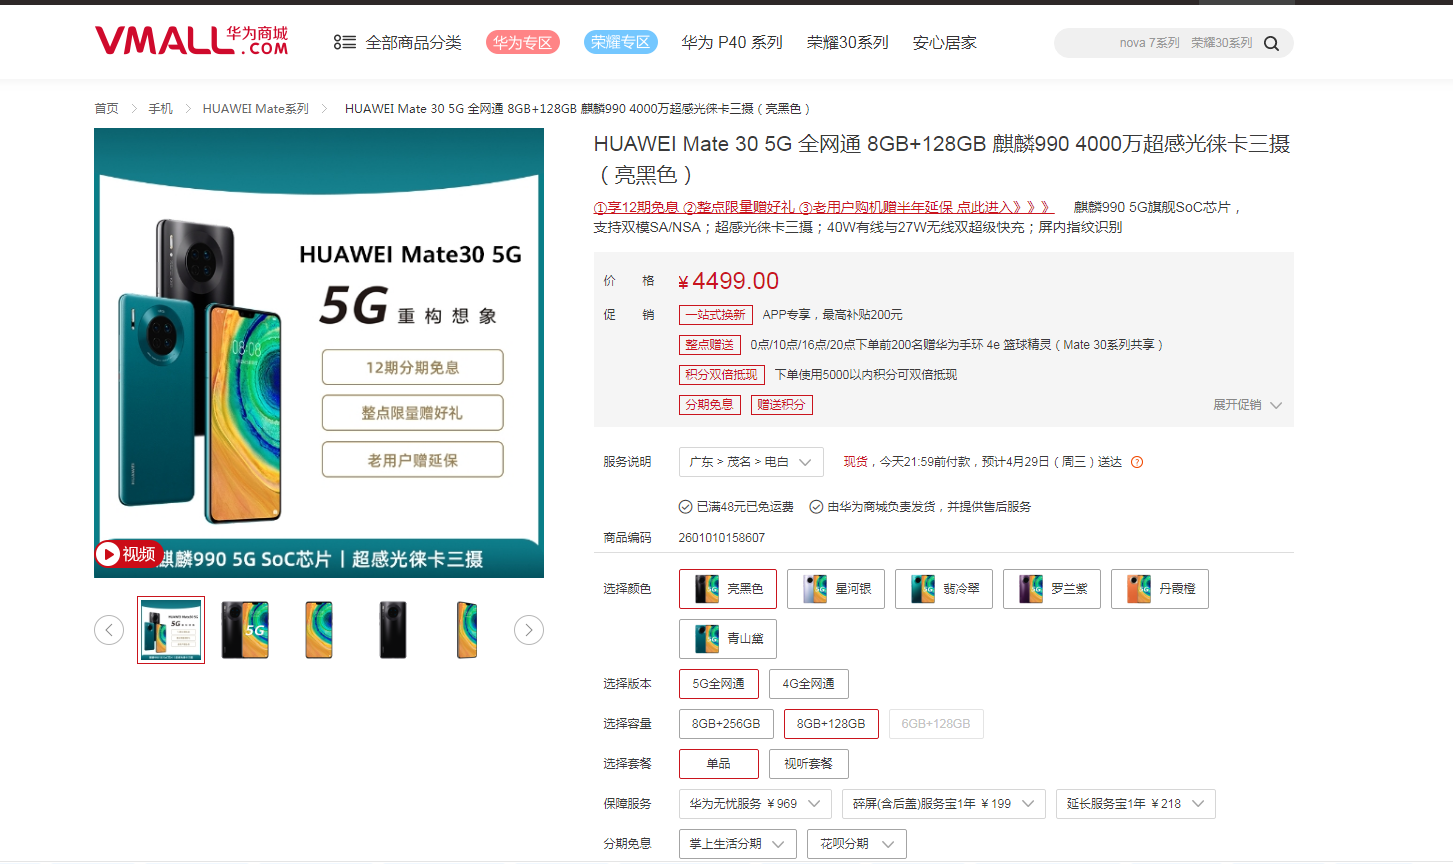Select 8GB+128GB capacity
Image resolution: width=1453 pixels, height=864 pixels.
[831, 724]
